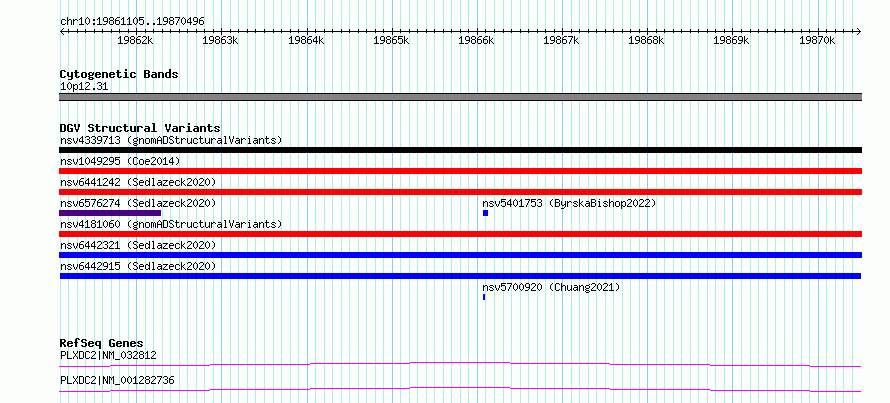Image resolution: width=890 pixels, height=403 pixels.
Task: Open variant label nsv4181060 (gnomADStructuralVariants)
Action: [171, 224]
